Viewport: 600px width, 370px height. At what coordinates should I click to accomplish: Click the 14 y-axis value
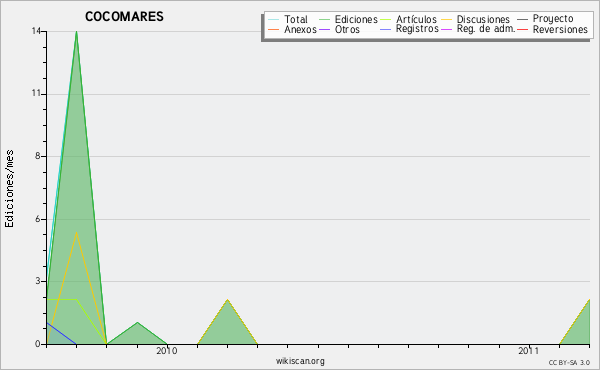(36, 31)
